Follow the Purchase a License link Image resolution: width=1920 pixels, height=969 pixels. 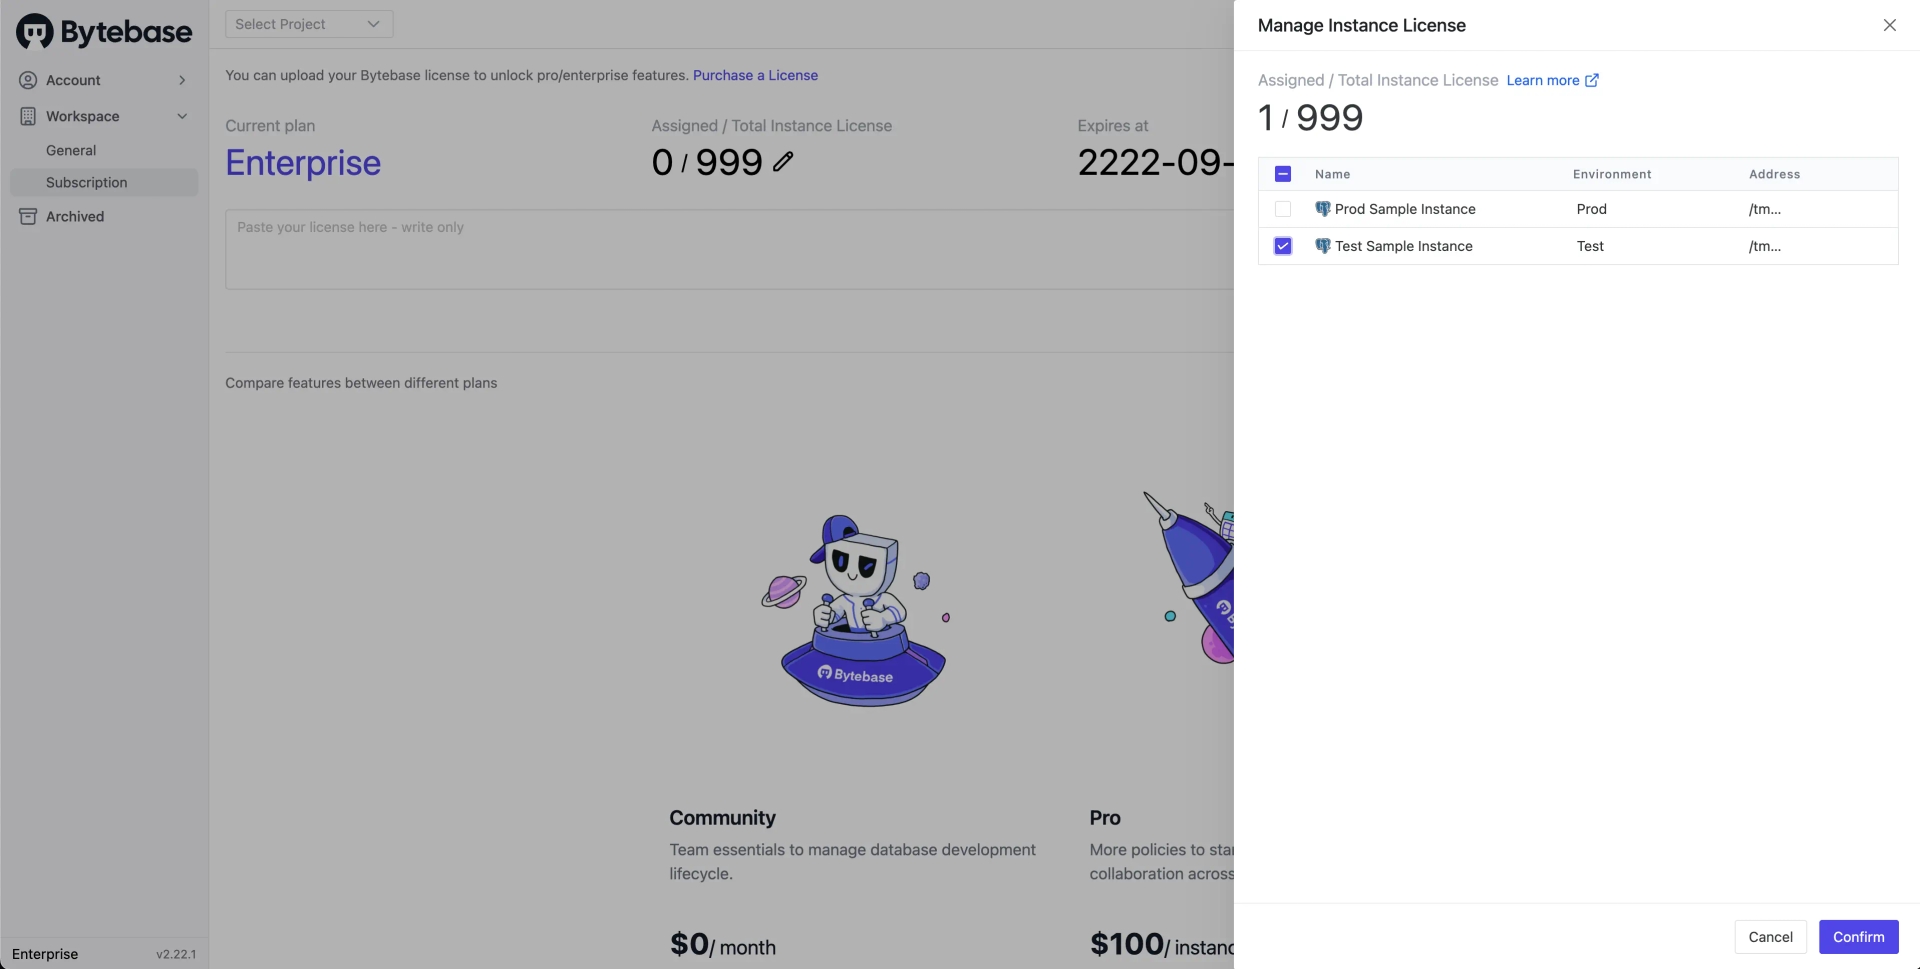pyautogui.click(x=755, y=75)
